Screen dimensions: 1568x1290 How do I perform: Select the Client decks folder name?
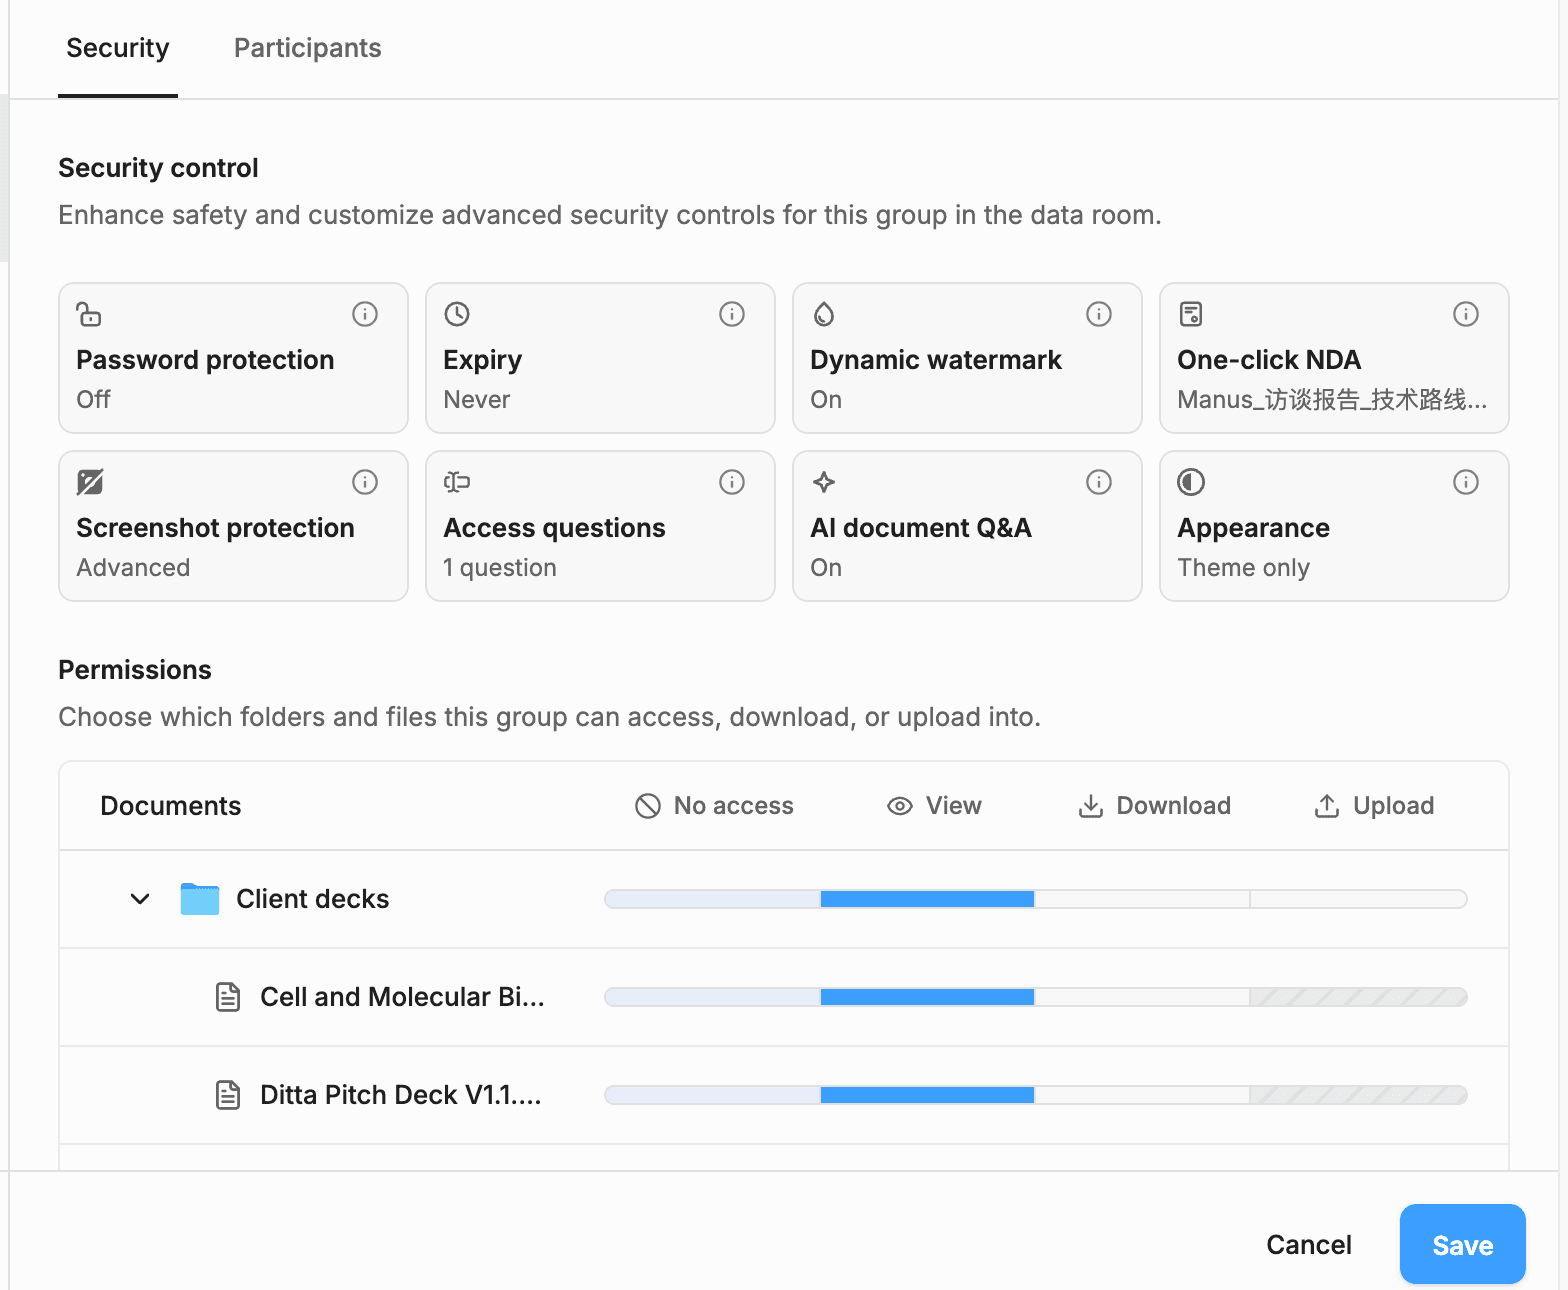coord(312,899)
